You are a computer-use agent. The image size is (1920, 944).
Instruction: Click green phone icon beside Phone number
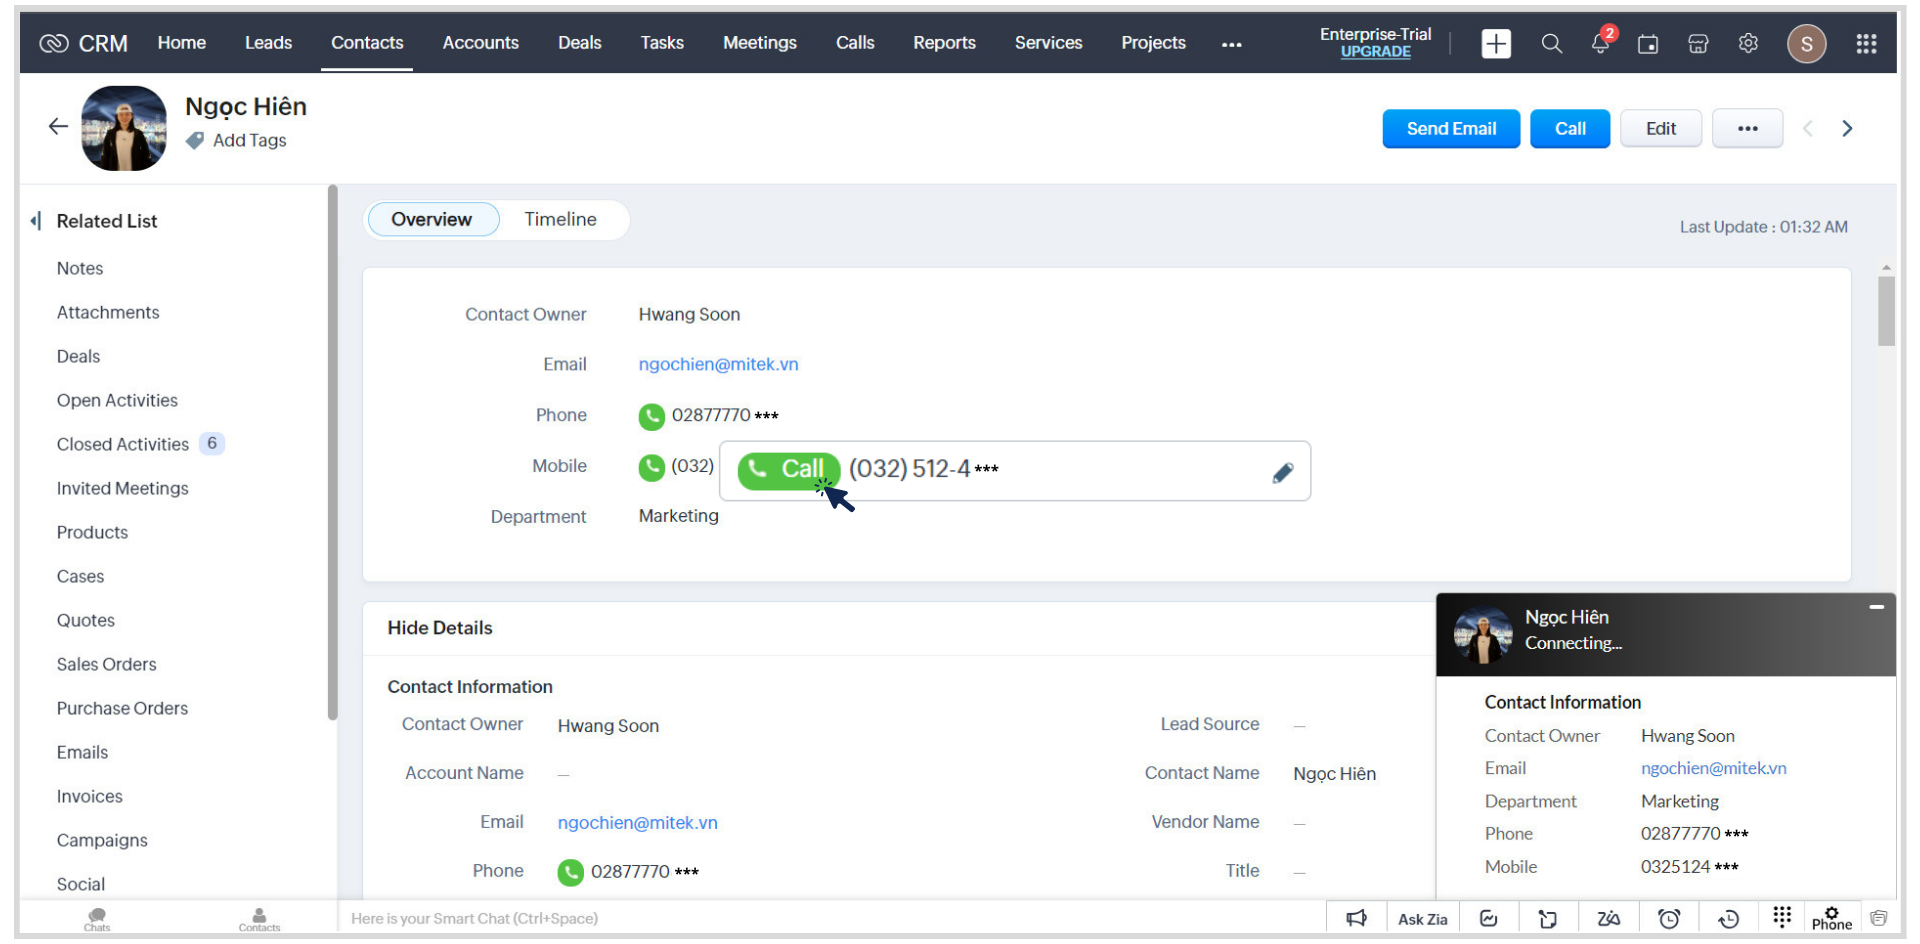point(652,416)
